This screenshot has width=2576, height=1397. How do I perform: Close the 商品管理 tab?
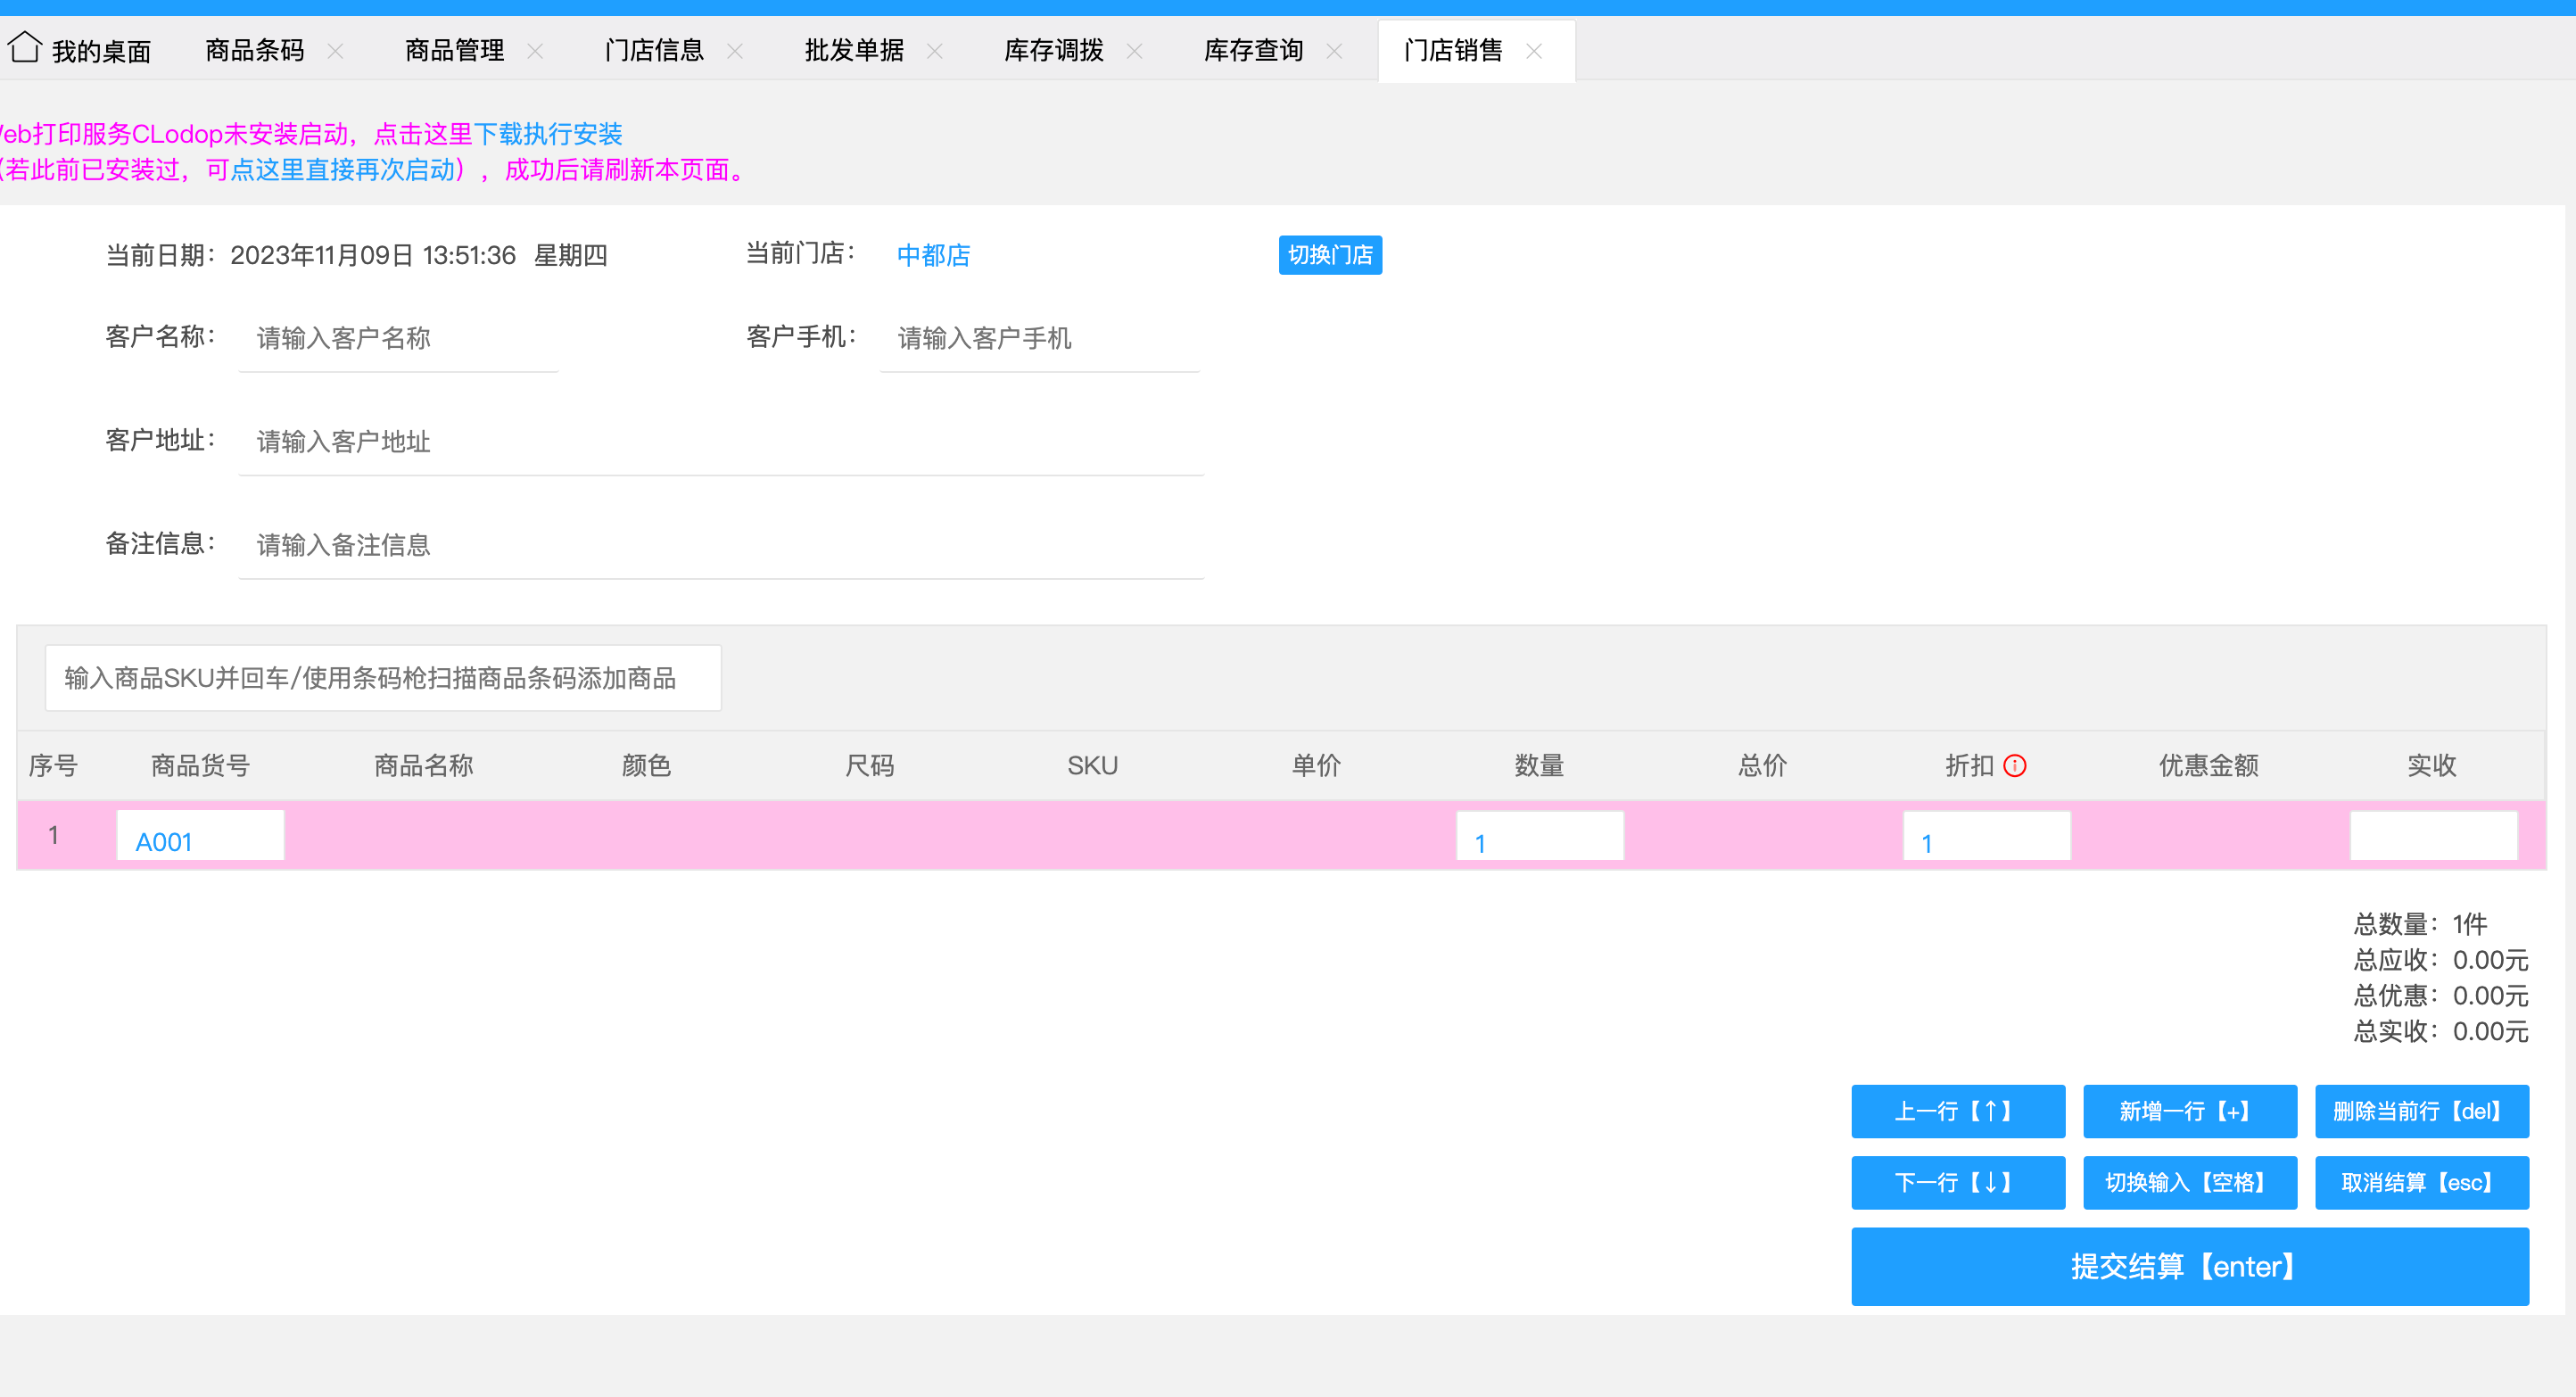click(535, 51)
